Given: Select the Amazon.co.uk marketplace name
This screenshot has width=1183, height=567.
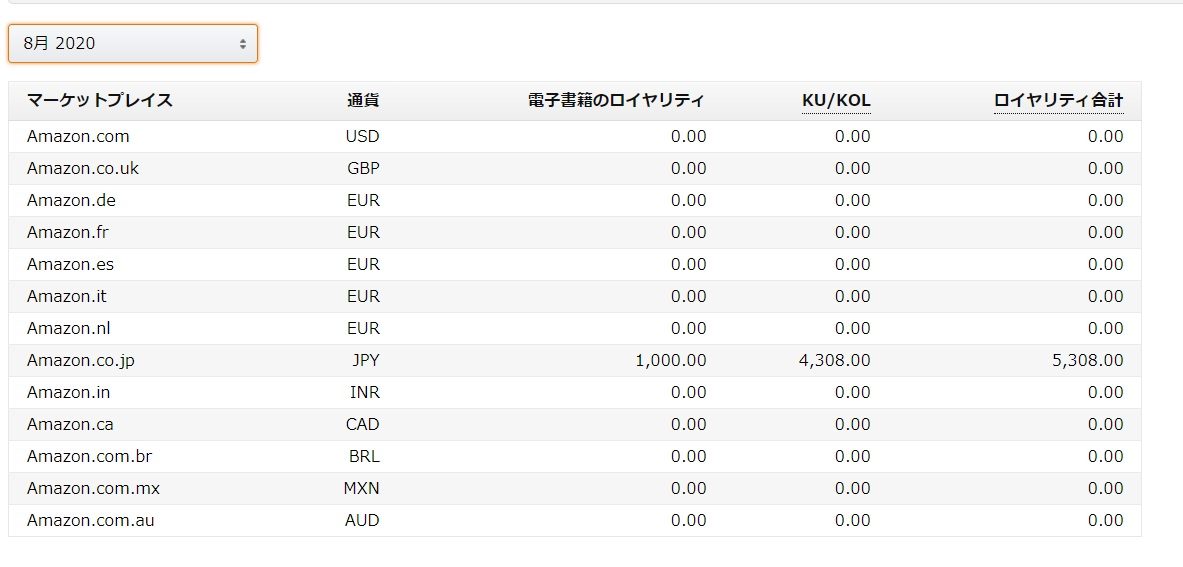Looking at the screenshot, I should point(83,168).
